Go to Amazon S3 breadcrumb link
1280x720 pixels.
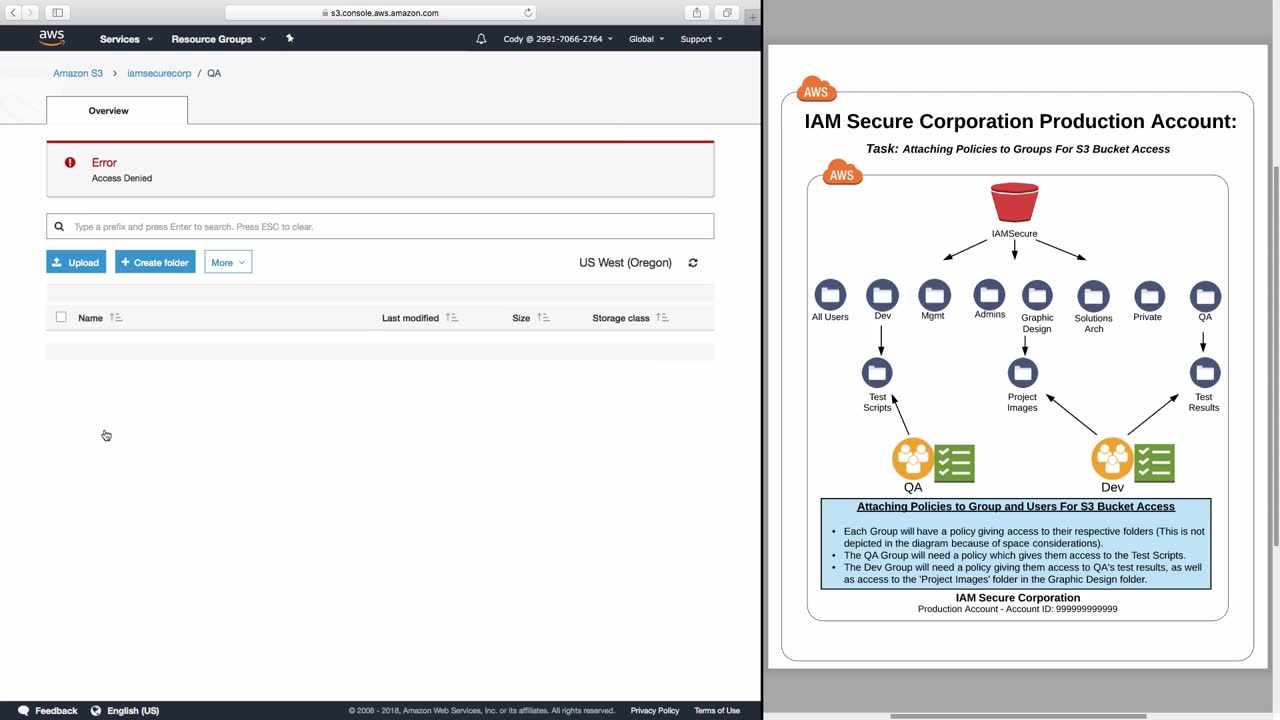pyautogui.click(x=78, y=73)
